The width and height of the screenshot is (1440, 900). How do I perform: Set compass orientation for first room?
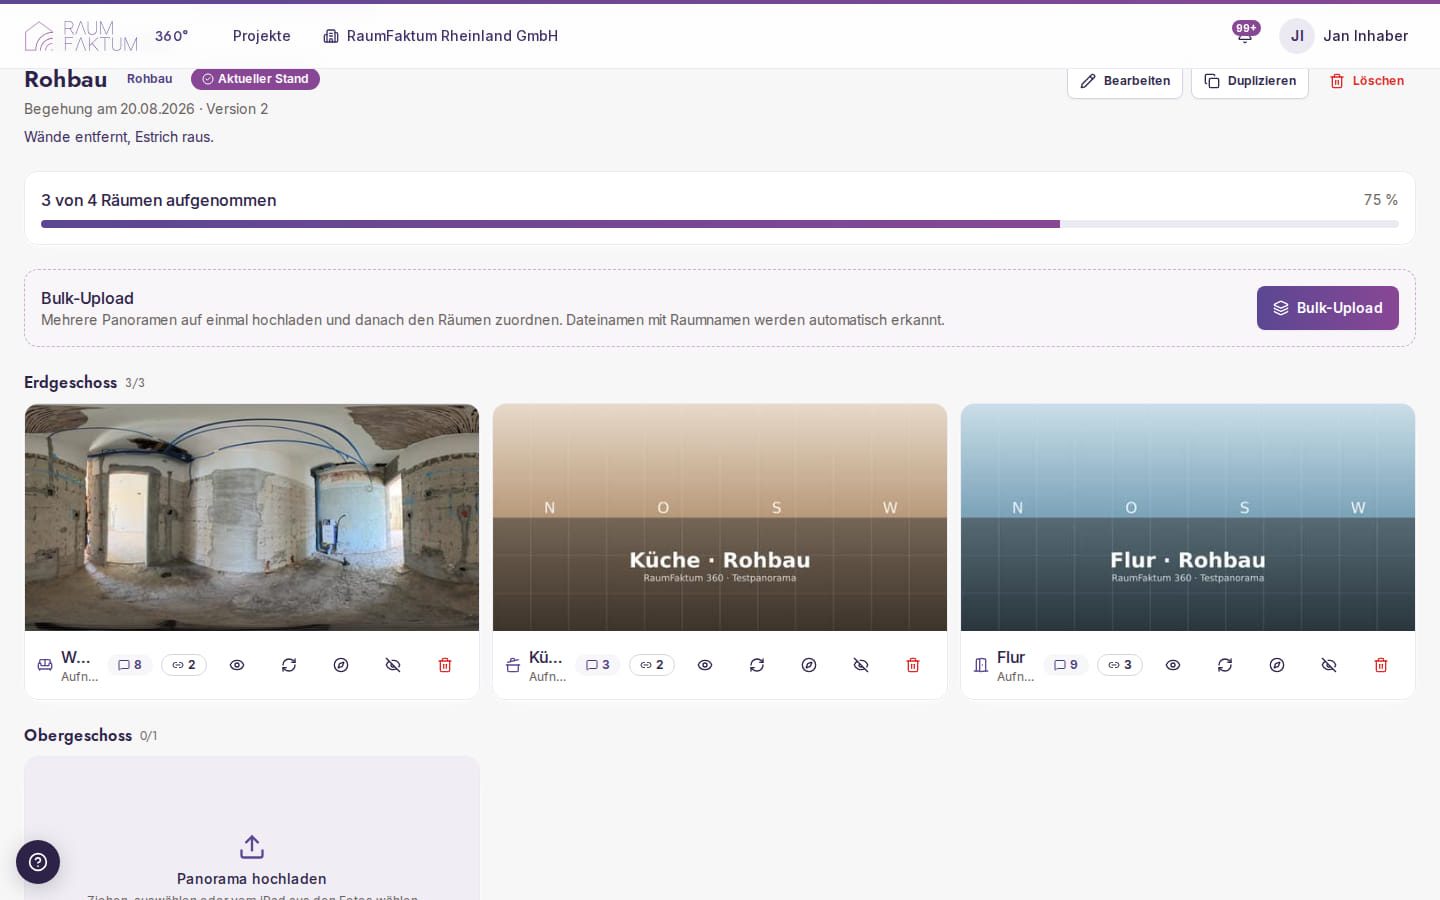(x=341, y=665)
